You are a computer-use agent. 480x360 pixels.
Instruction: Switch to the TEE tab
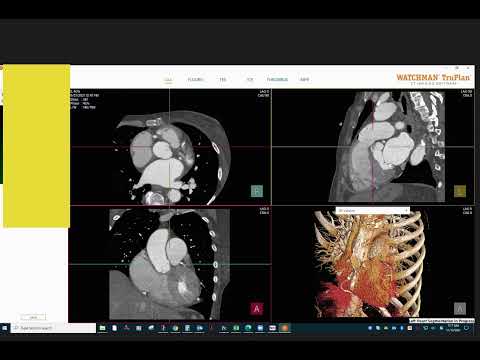(223, 80)
